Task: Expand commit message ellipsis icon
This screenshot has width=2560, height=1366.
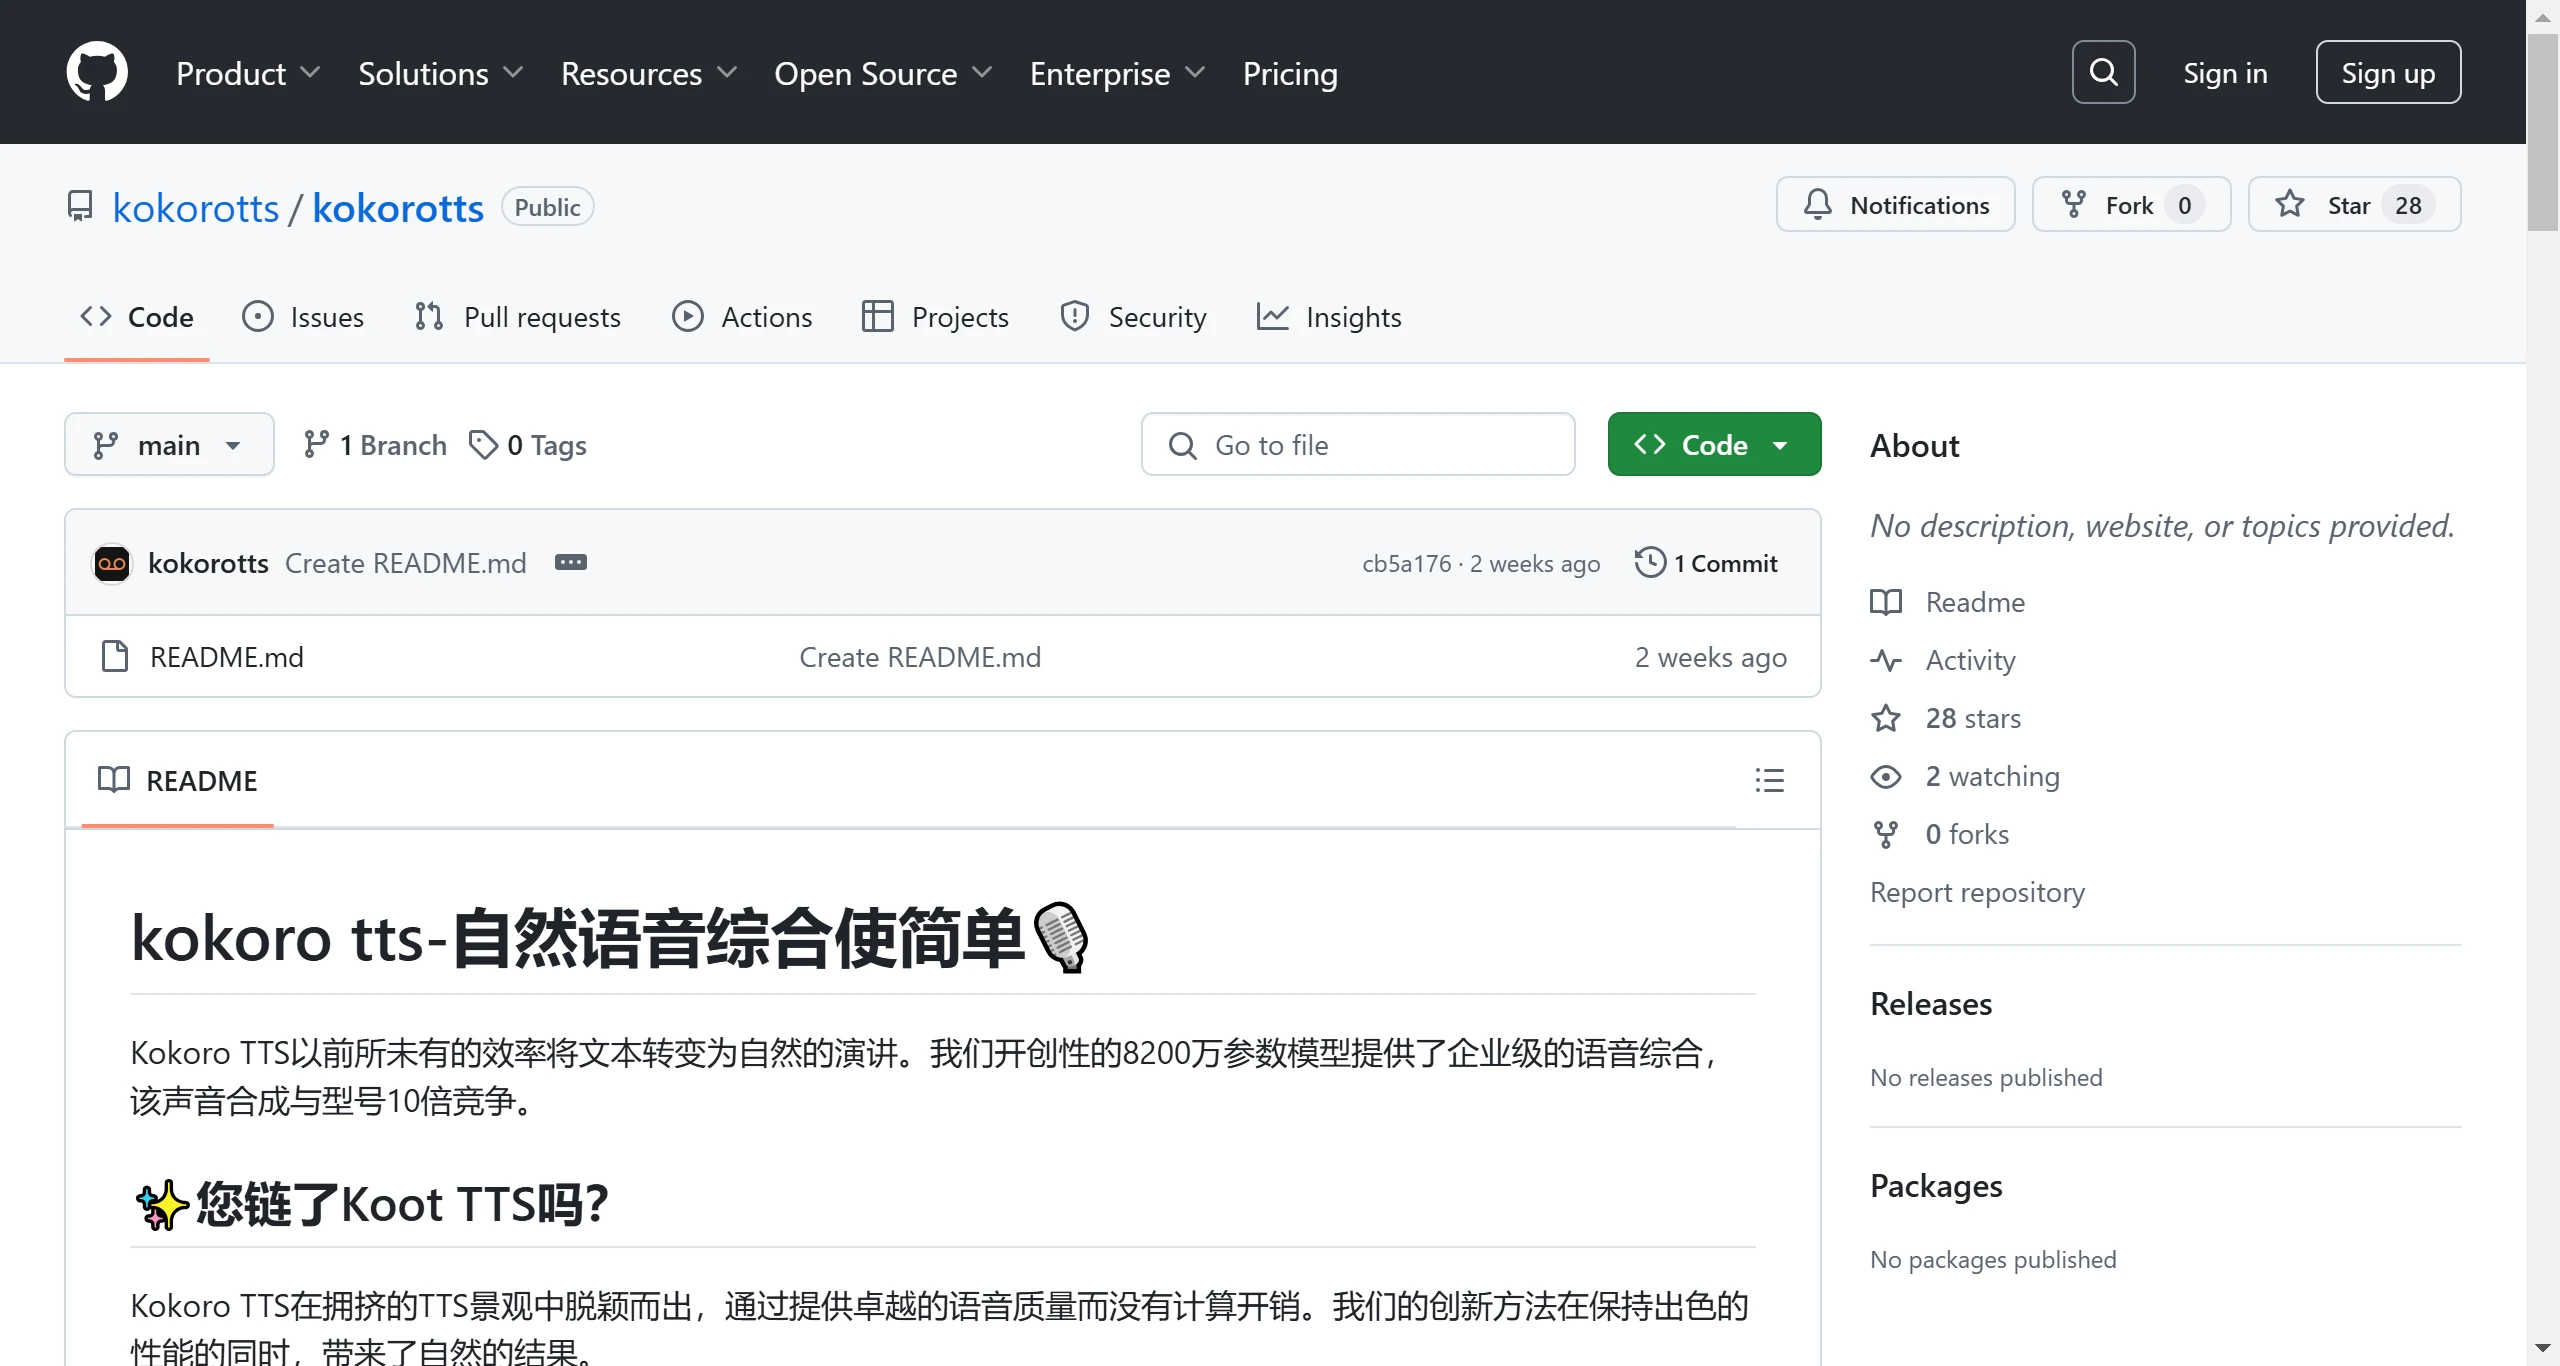Action: point(571,563)
